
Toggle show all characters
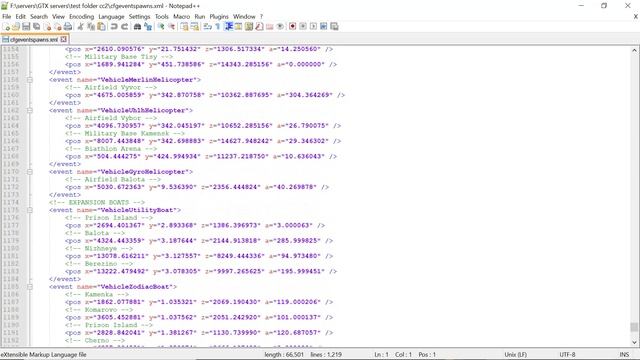point(218,27)
